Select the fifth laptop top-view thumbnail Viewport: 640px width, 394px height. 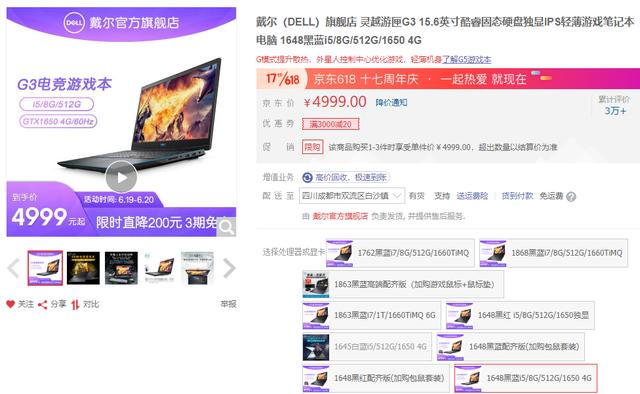[x=197, y=268]
